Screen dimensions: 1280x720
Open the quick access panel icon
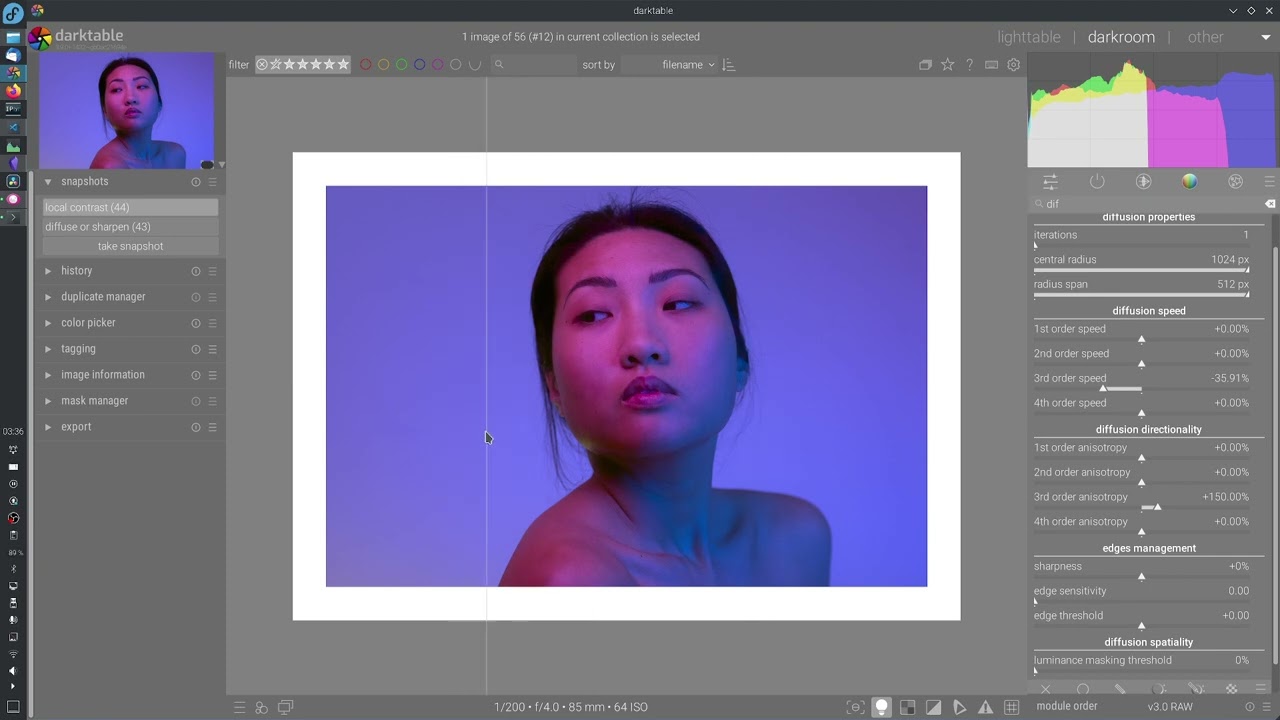pos(1050,182)
